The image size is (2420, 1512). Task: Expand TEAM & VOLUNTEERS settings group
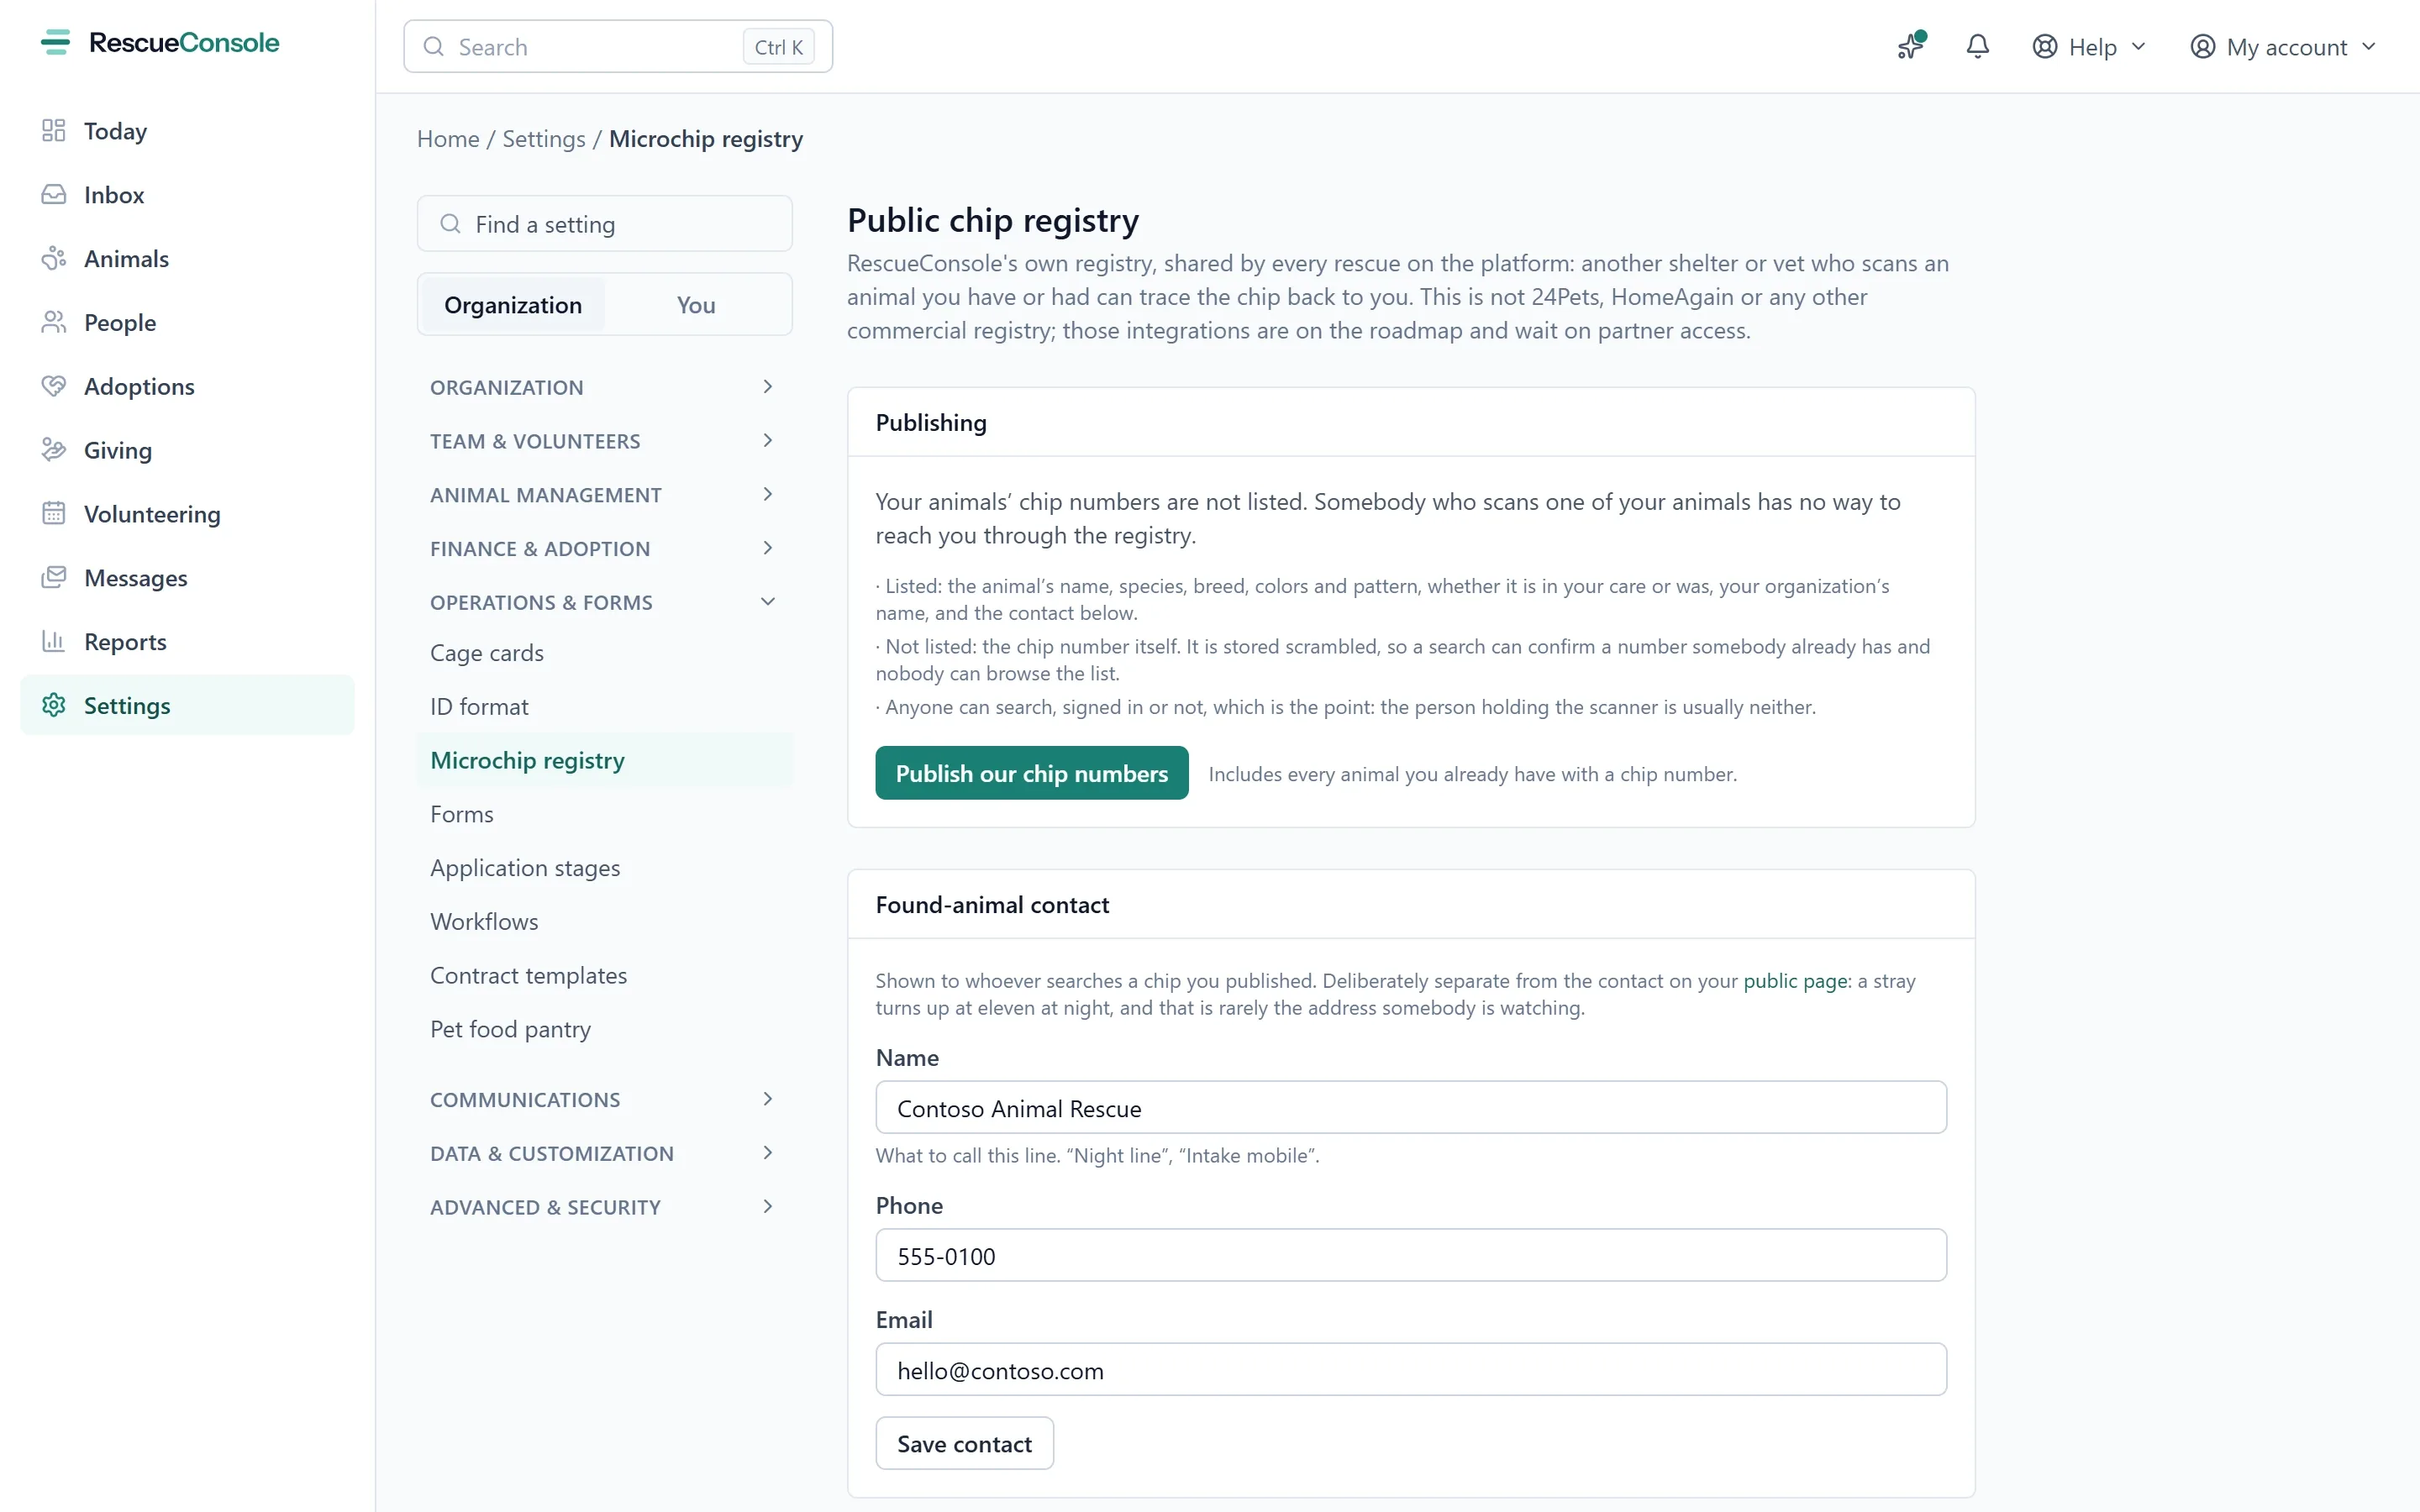pos(604,441)
